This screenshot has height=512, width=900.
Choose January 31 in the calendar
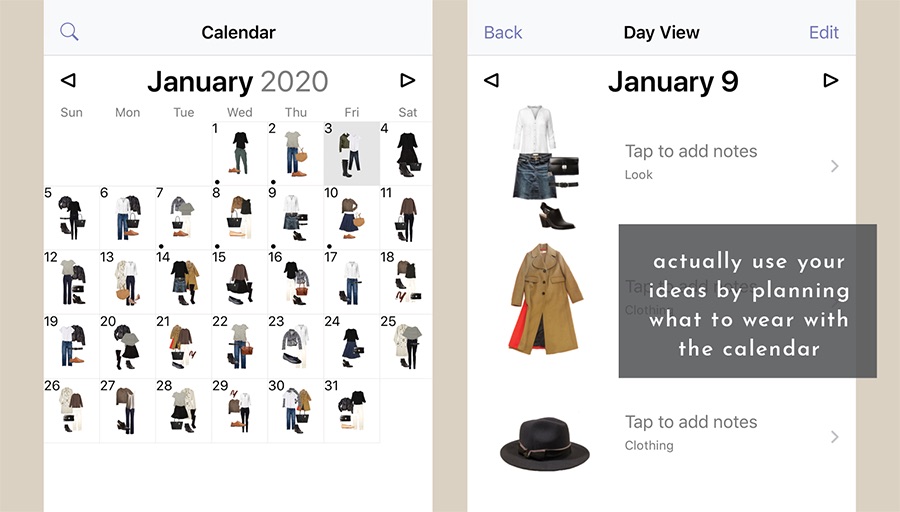pos(351,410)
